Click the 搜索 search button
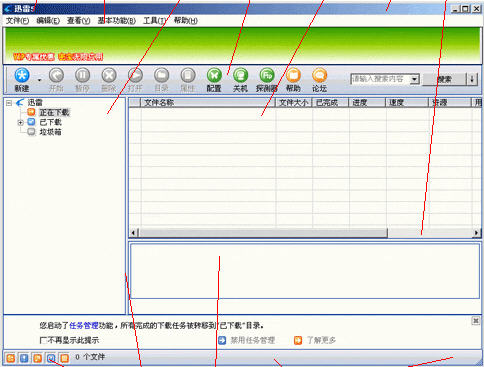The image size is (484, 367). point(444,79)
